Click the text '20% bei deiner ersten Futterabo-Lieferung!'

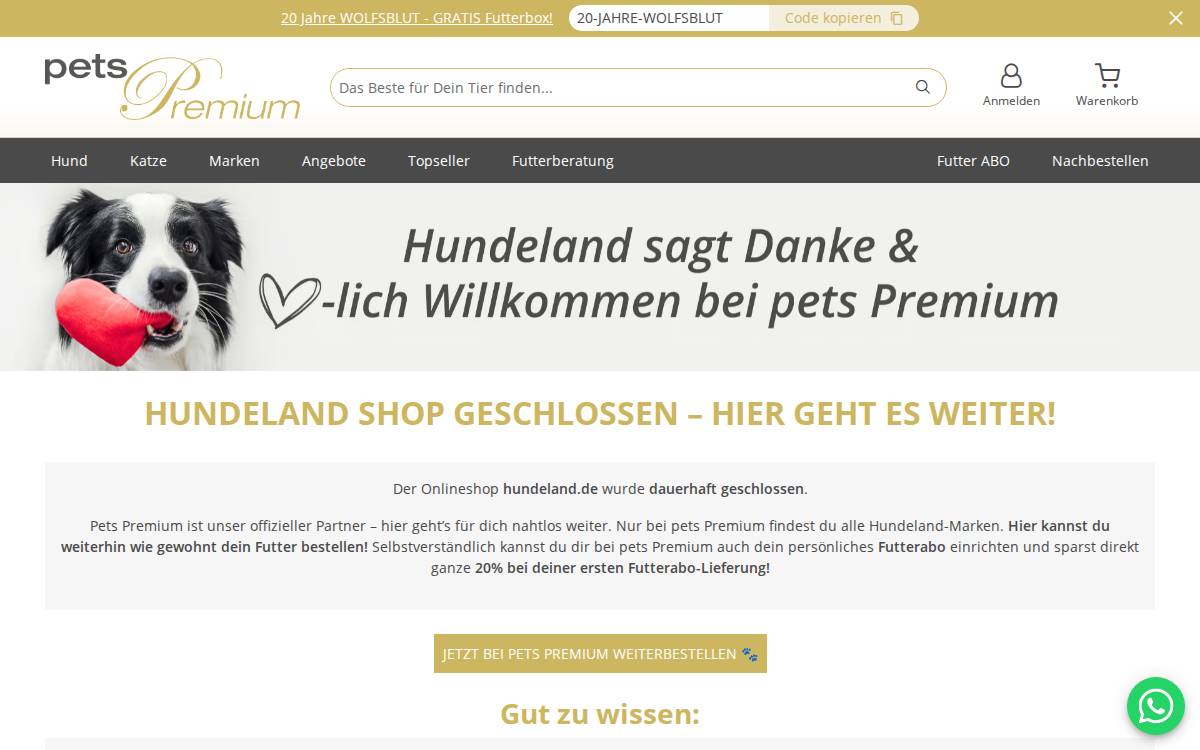pos(622,568)
